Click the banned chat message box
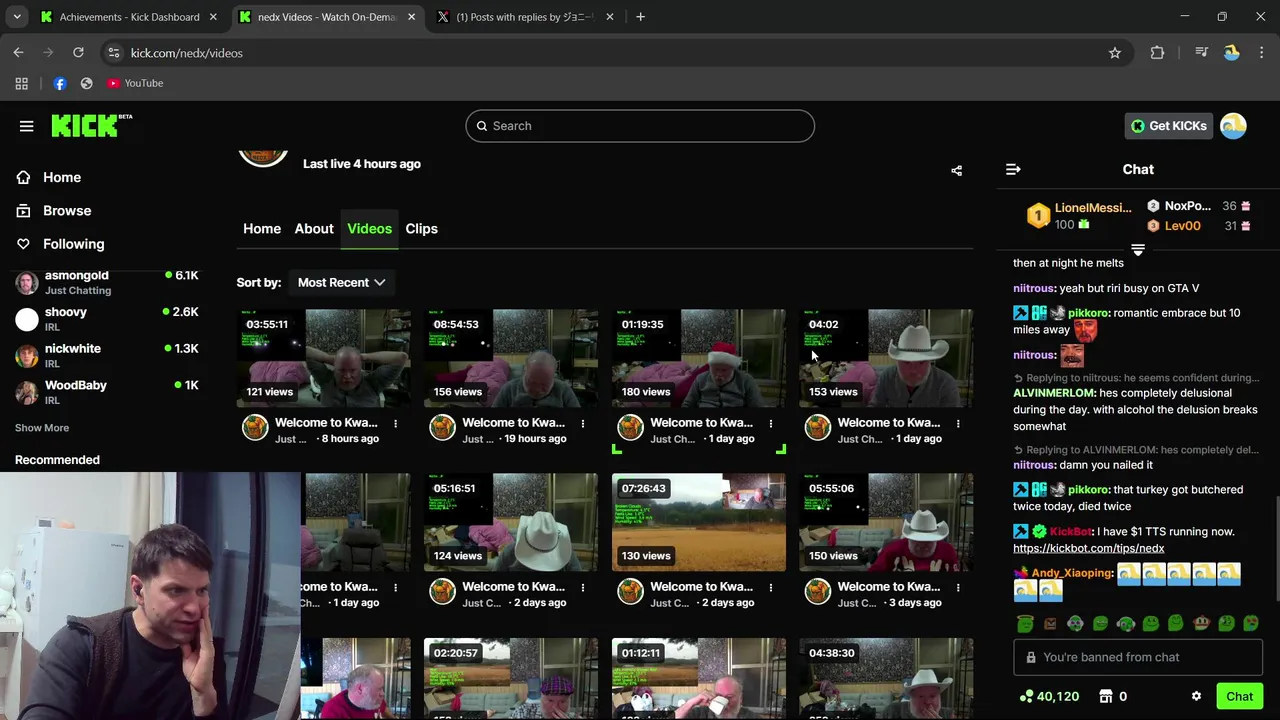The image size is (1280, 720). click(x=1138, y=658)
